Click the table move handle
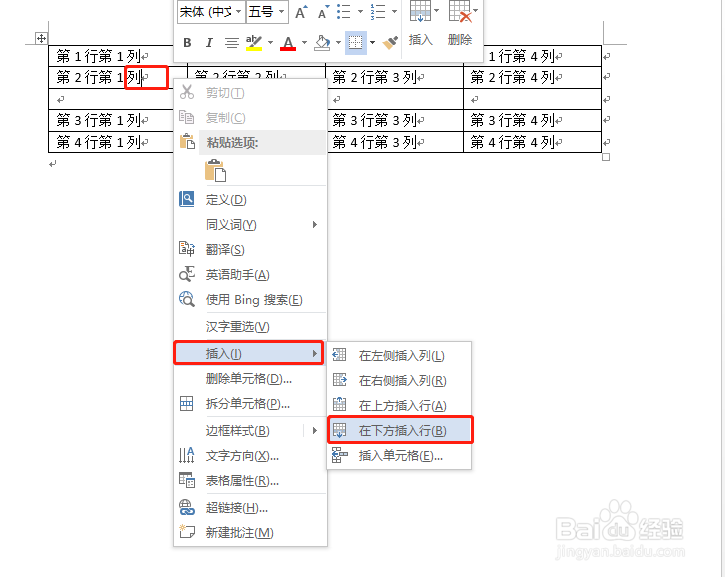 tap(41, 38)
